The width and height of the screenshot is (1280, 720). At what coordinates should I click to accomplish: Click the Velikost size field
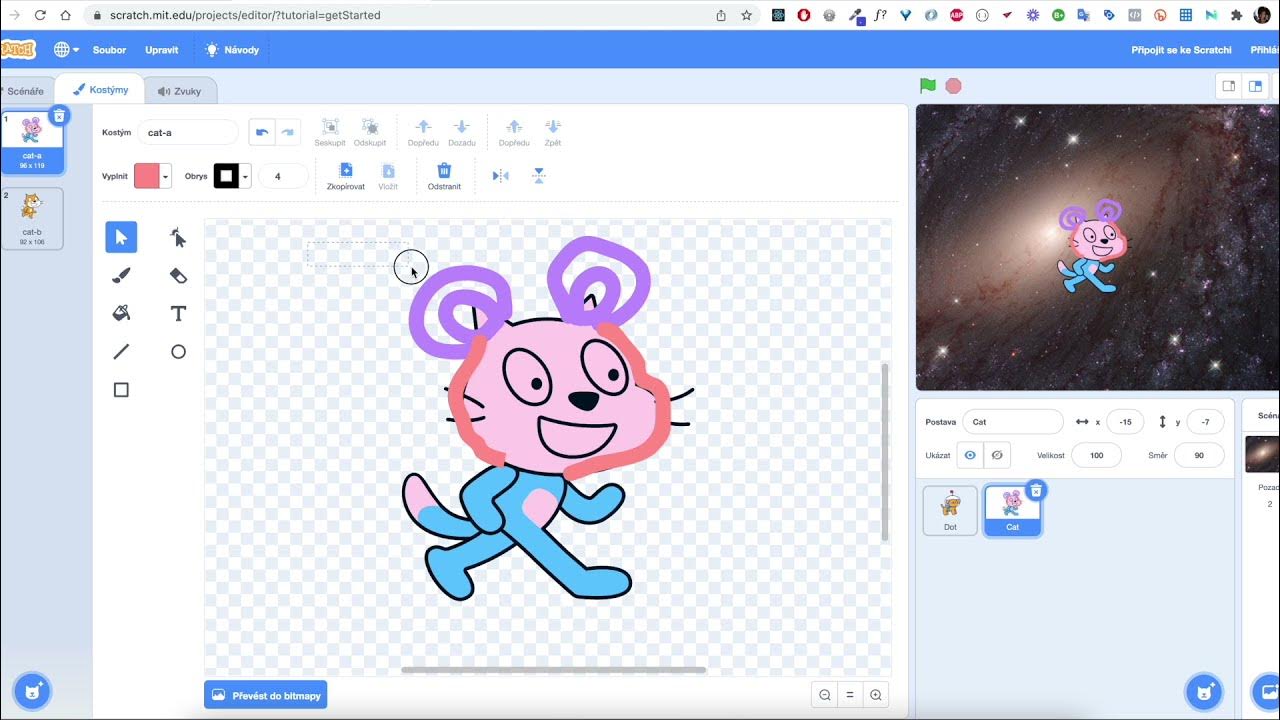[x=1096, y=455]
